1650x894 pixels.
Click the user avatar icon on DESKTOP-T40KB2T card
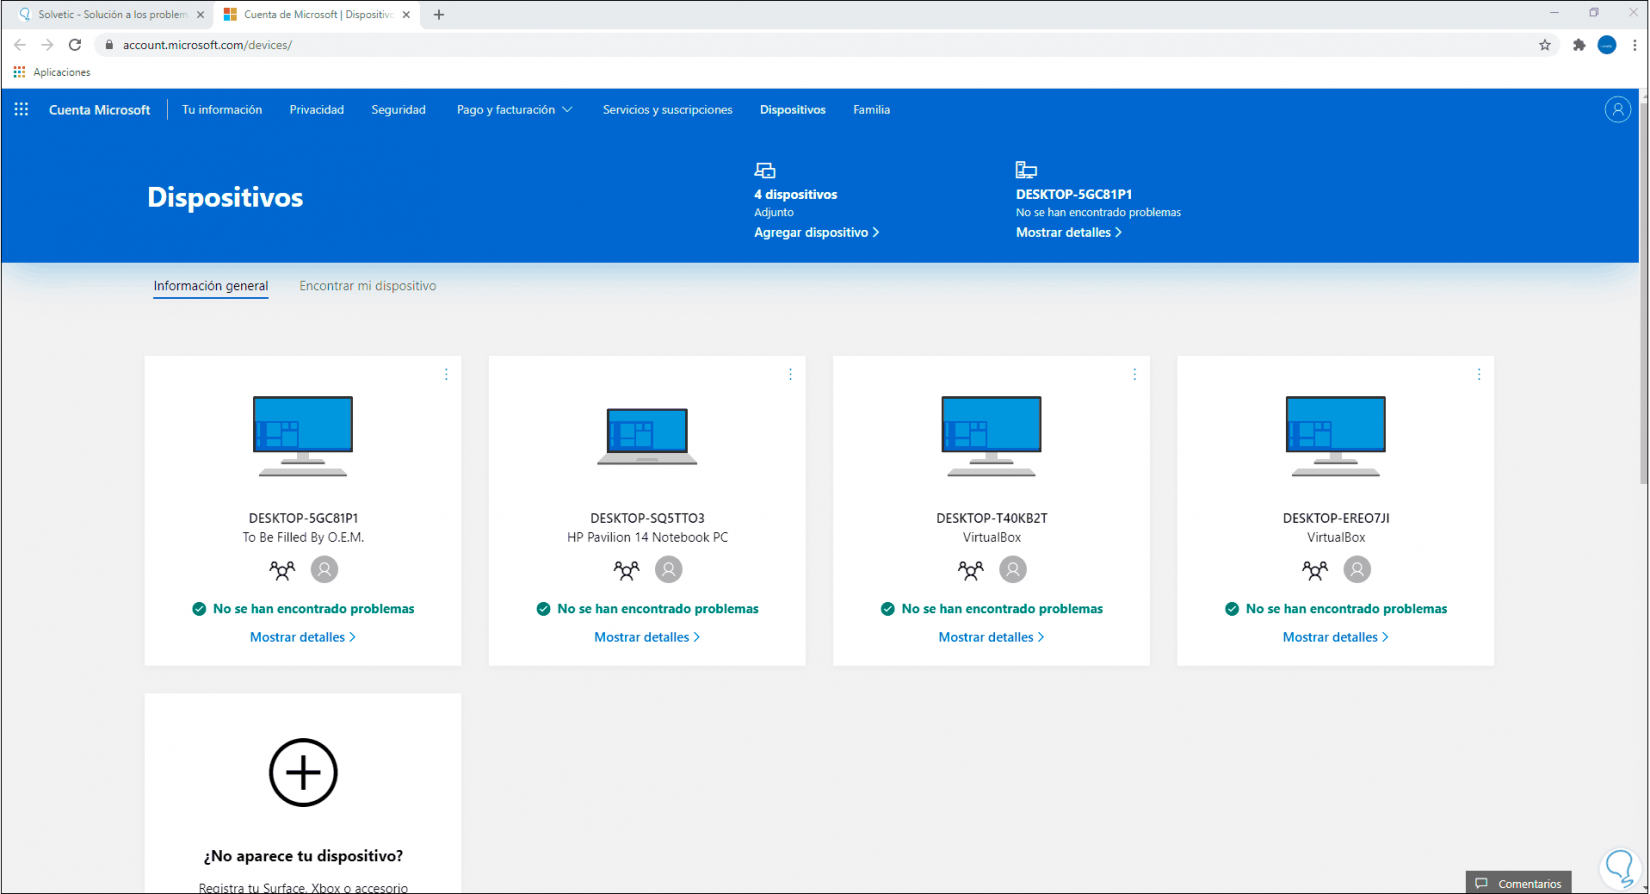coord(1013,569)
